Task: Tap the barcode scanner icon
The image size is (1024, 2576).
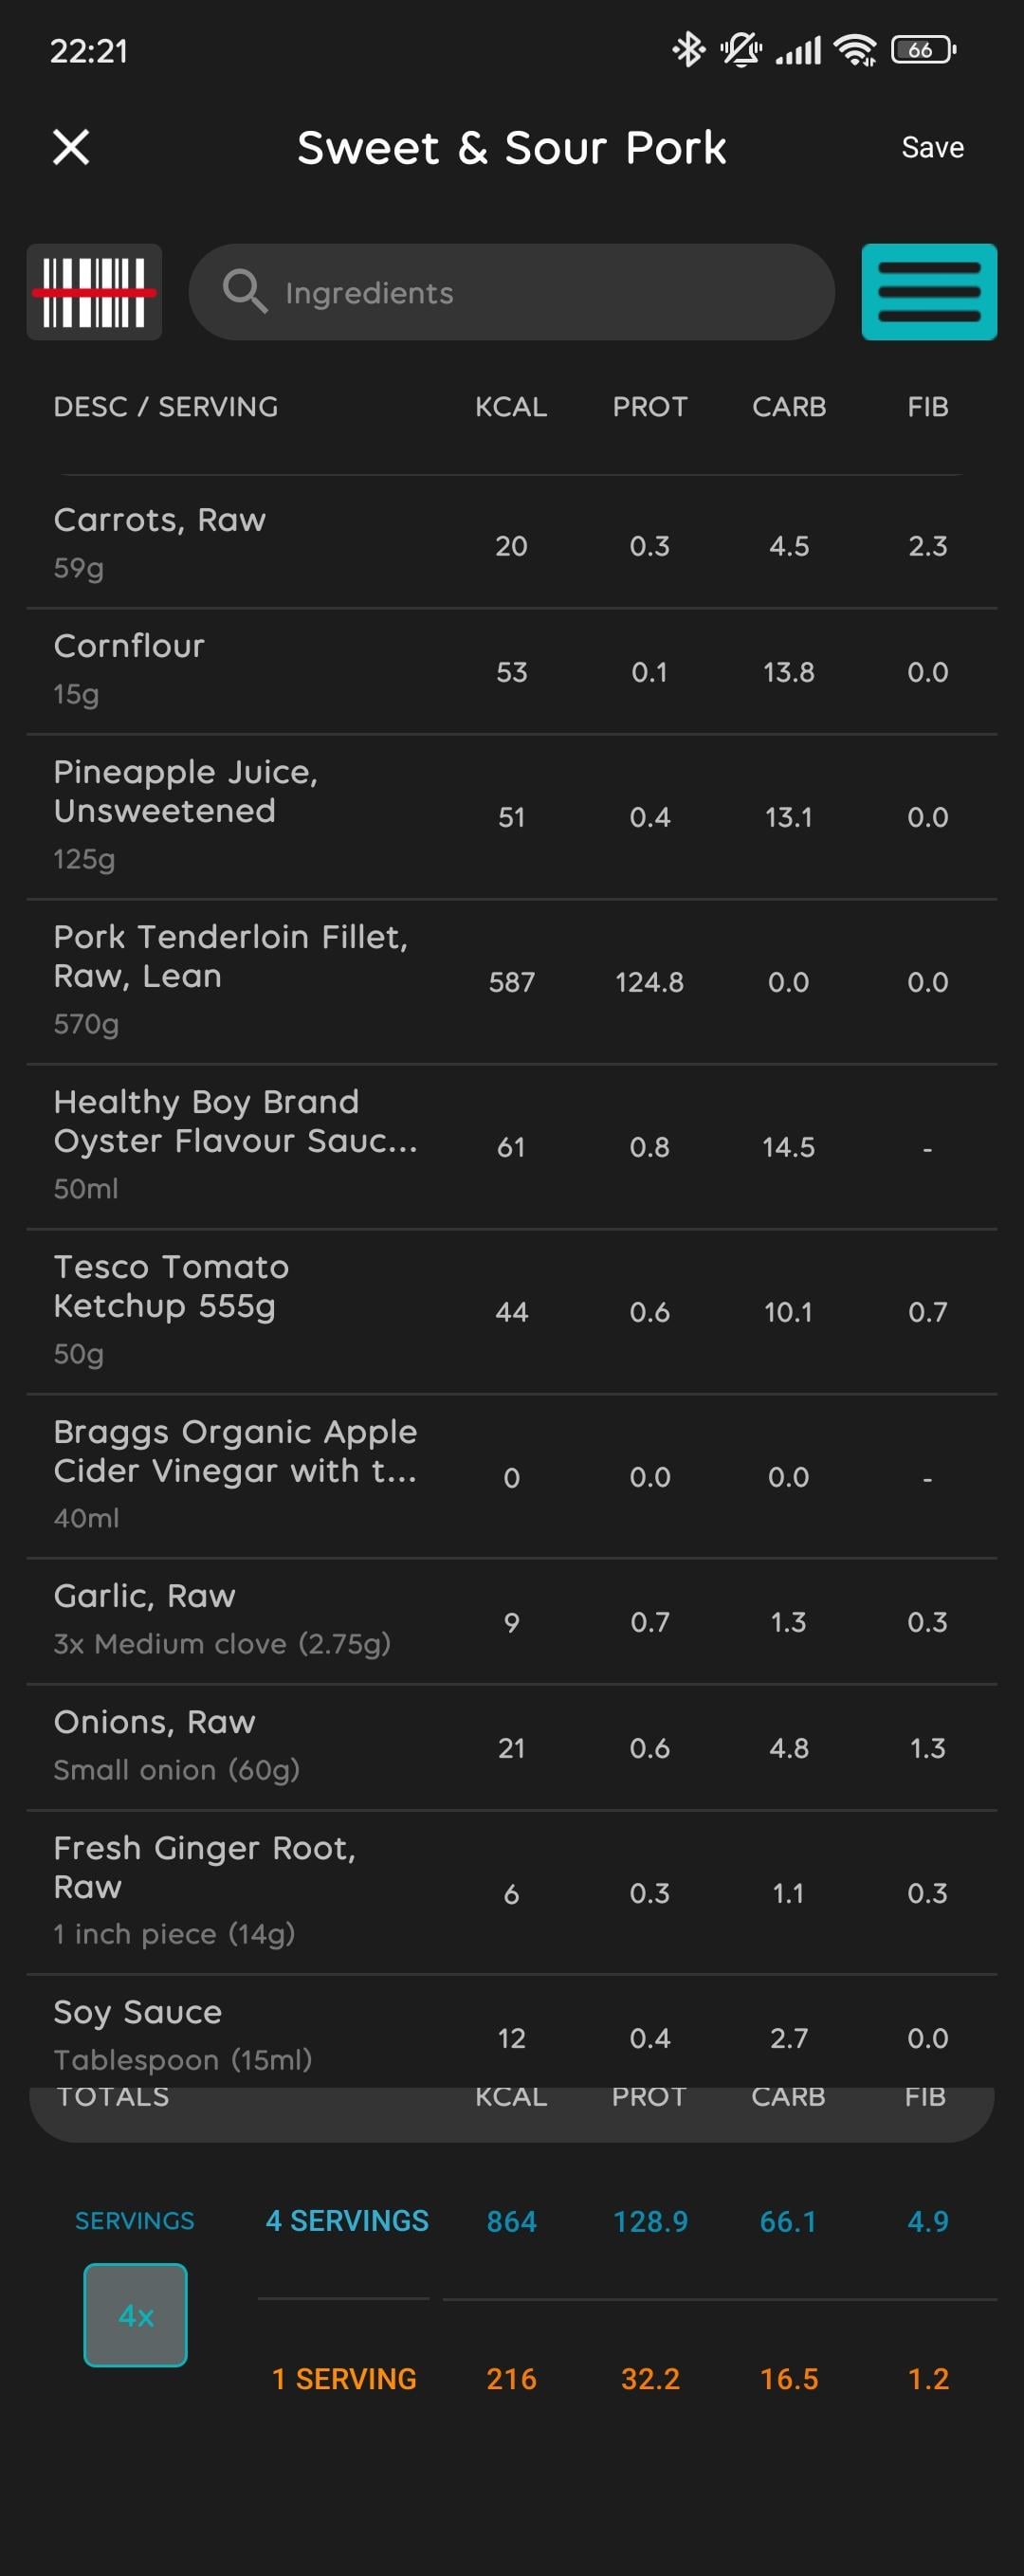Action: (94, 292)
